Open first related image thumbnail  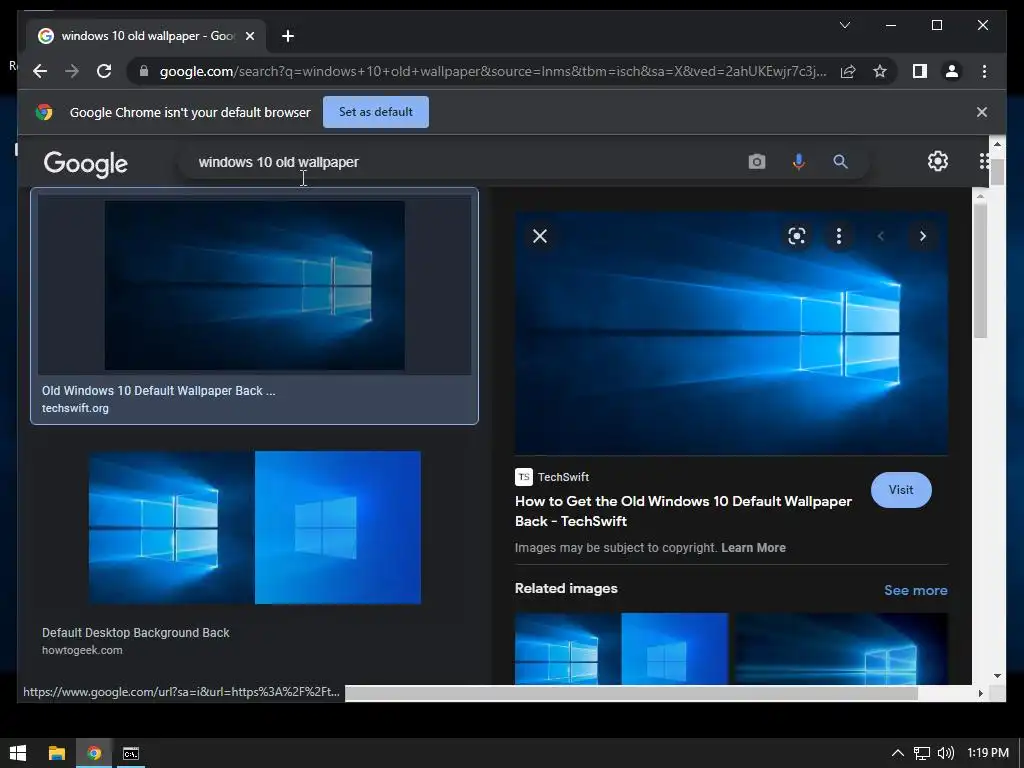(x=621, y=648)
